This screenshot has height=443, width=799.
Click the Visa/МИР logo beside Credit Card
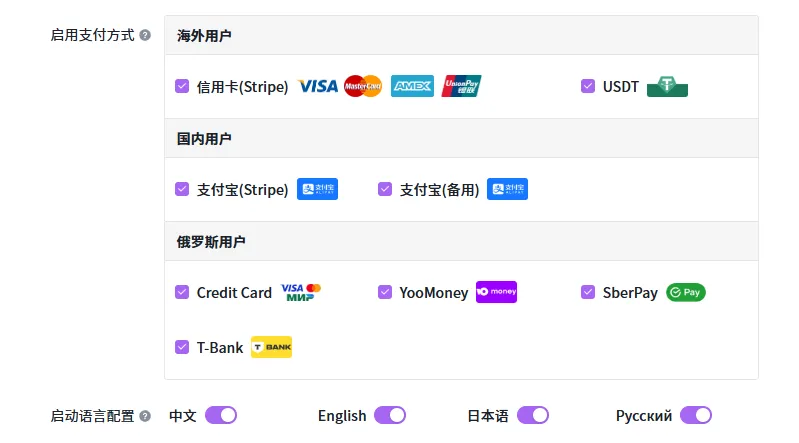click(301, 293)
